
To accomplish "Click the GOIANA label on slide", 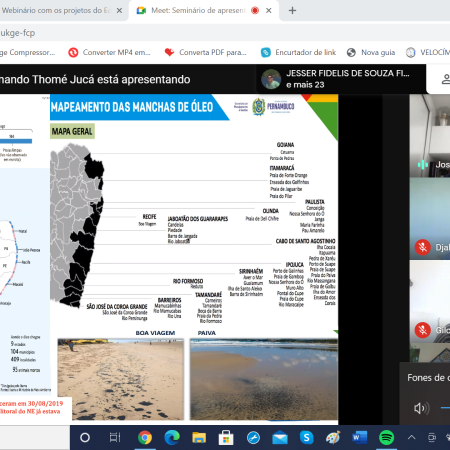I will point(285,145).
